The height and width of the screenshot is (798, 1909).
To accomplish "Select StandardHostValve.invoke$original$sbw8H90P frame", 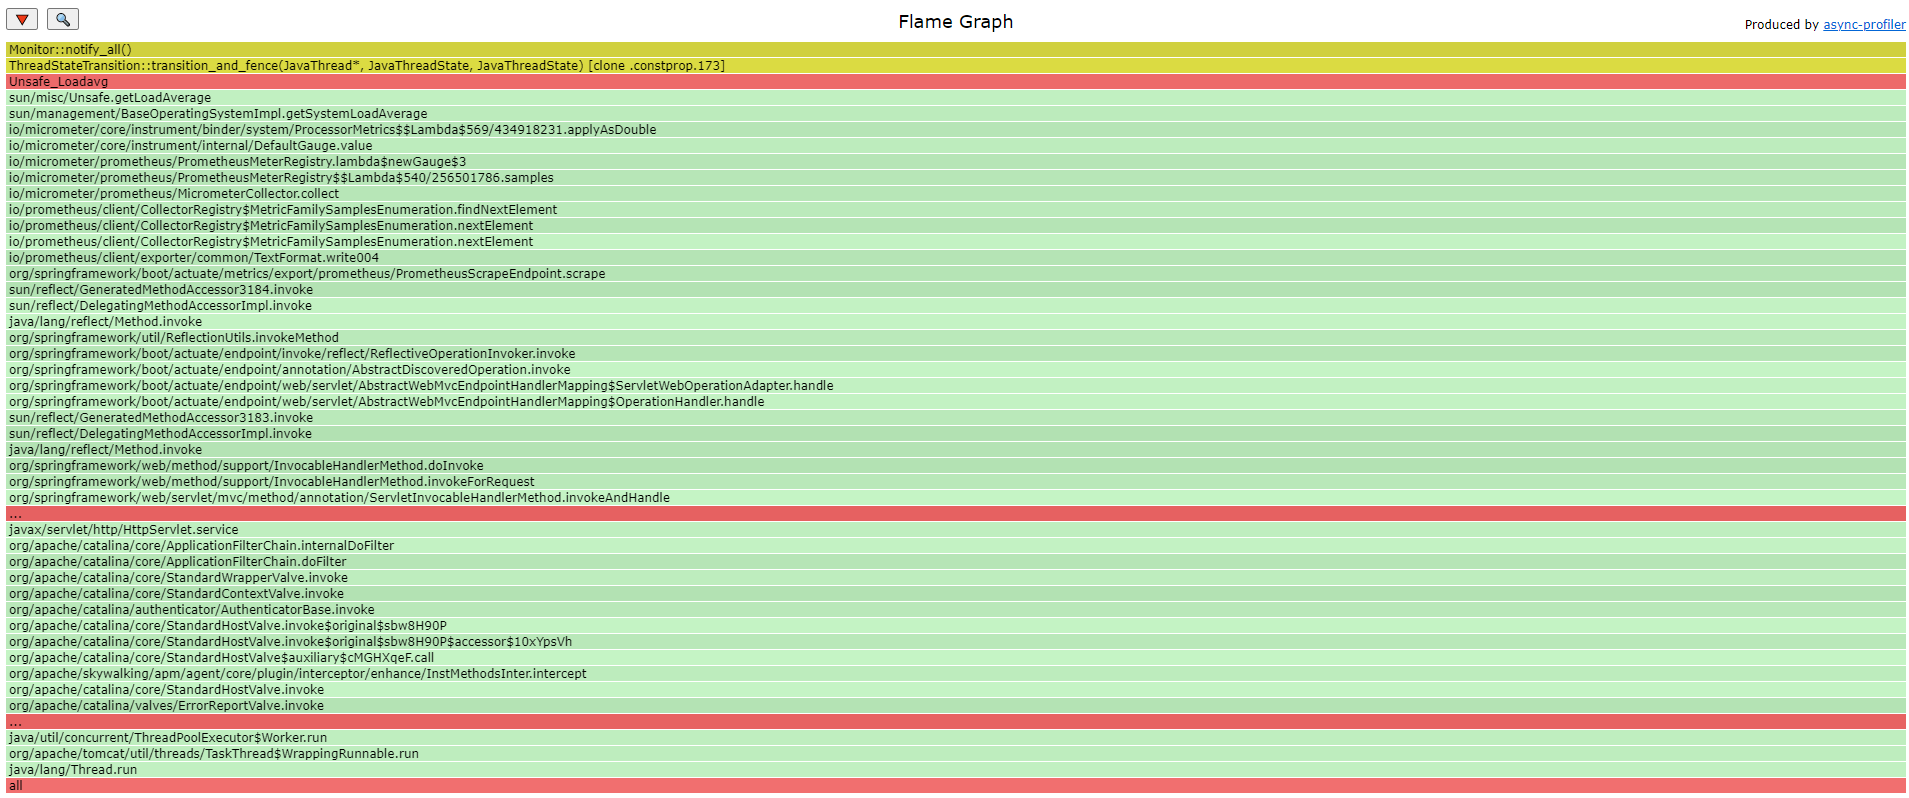I will [x=955, y=626].
